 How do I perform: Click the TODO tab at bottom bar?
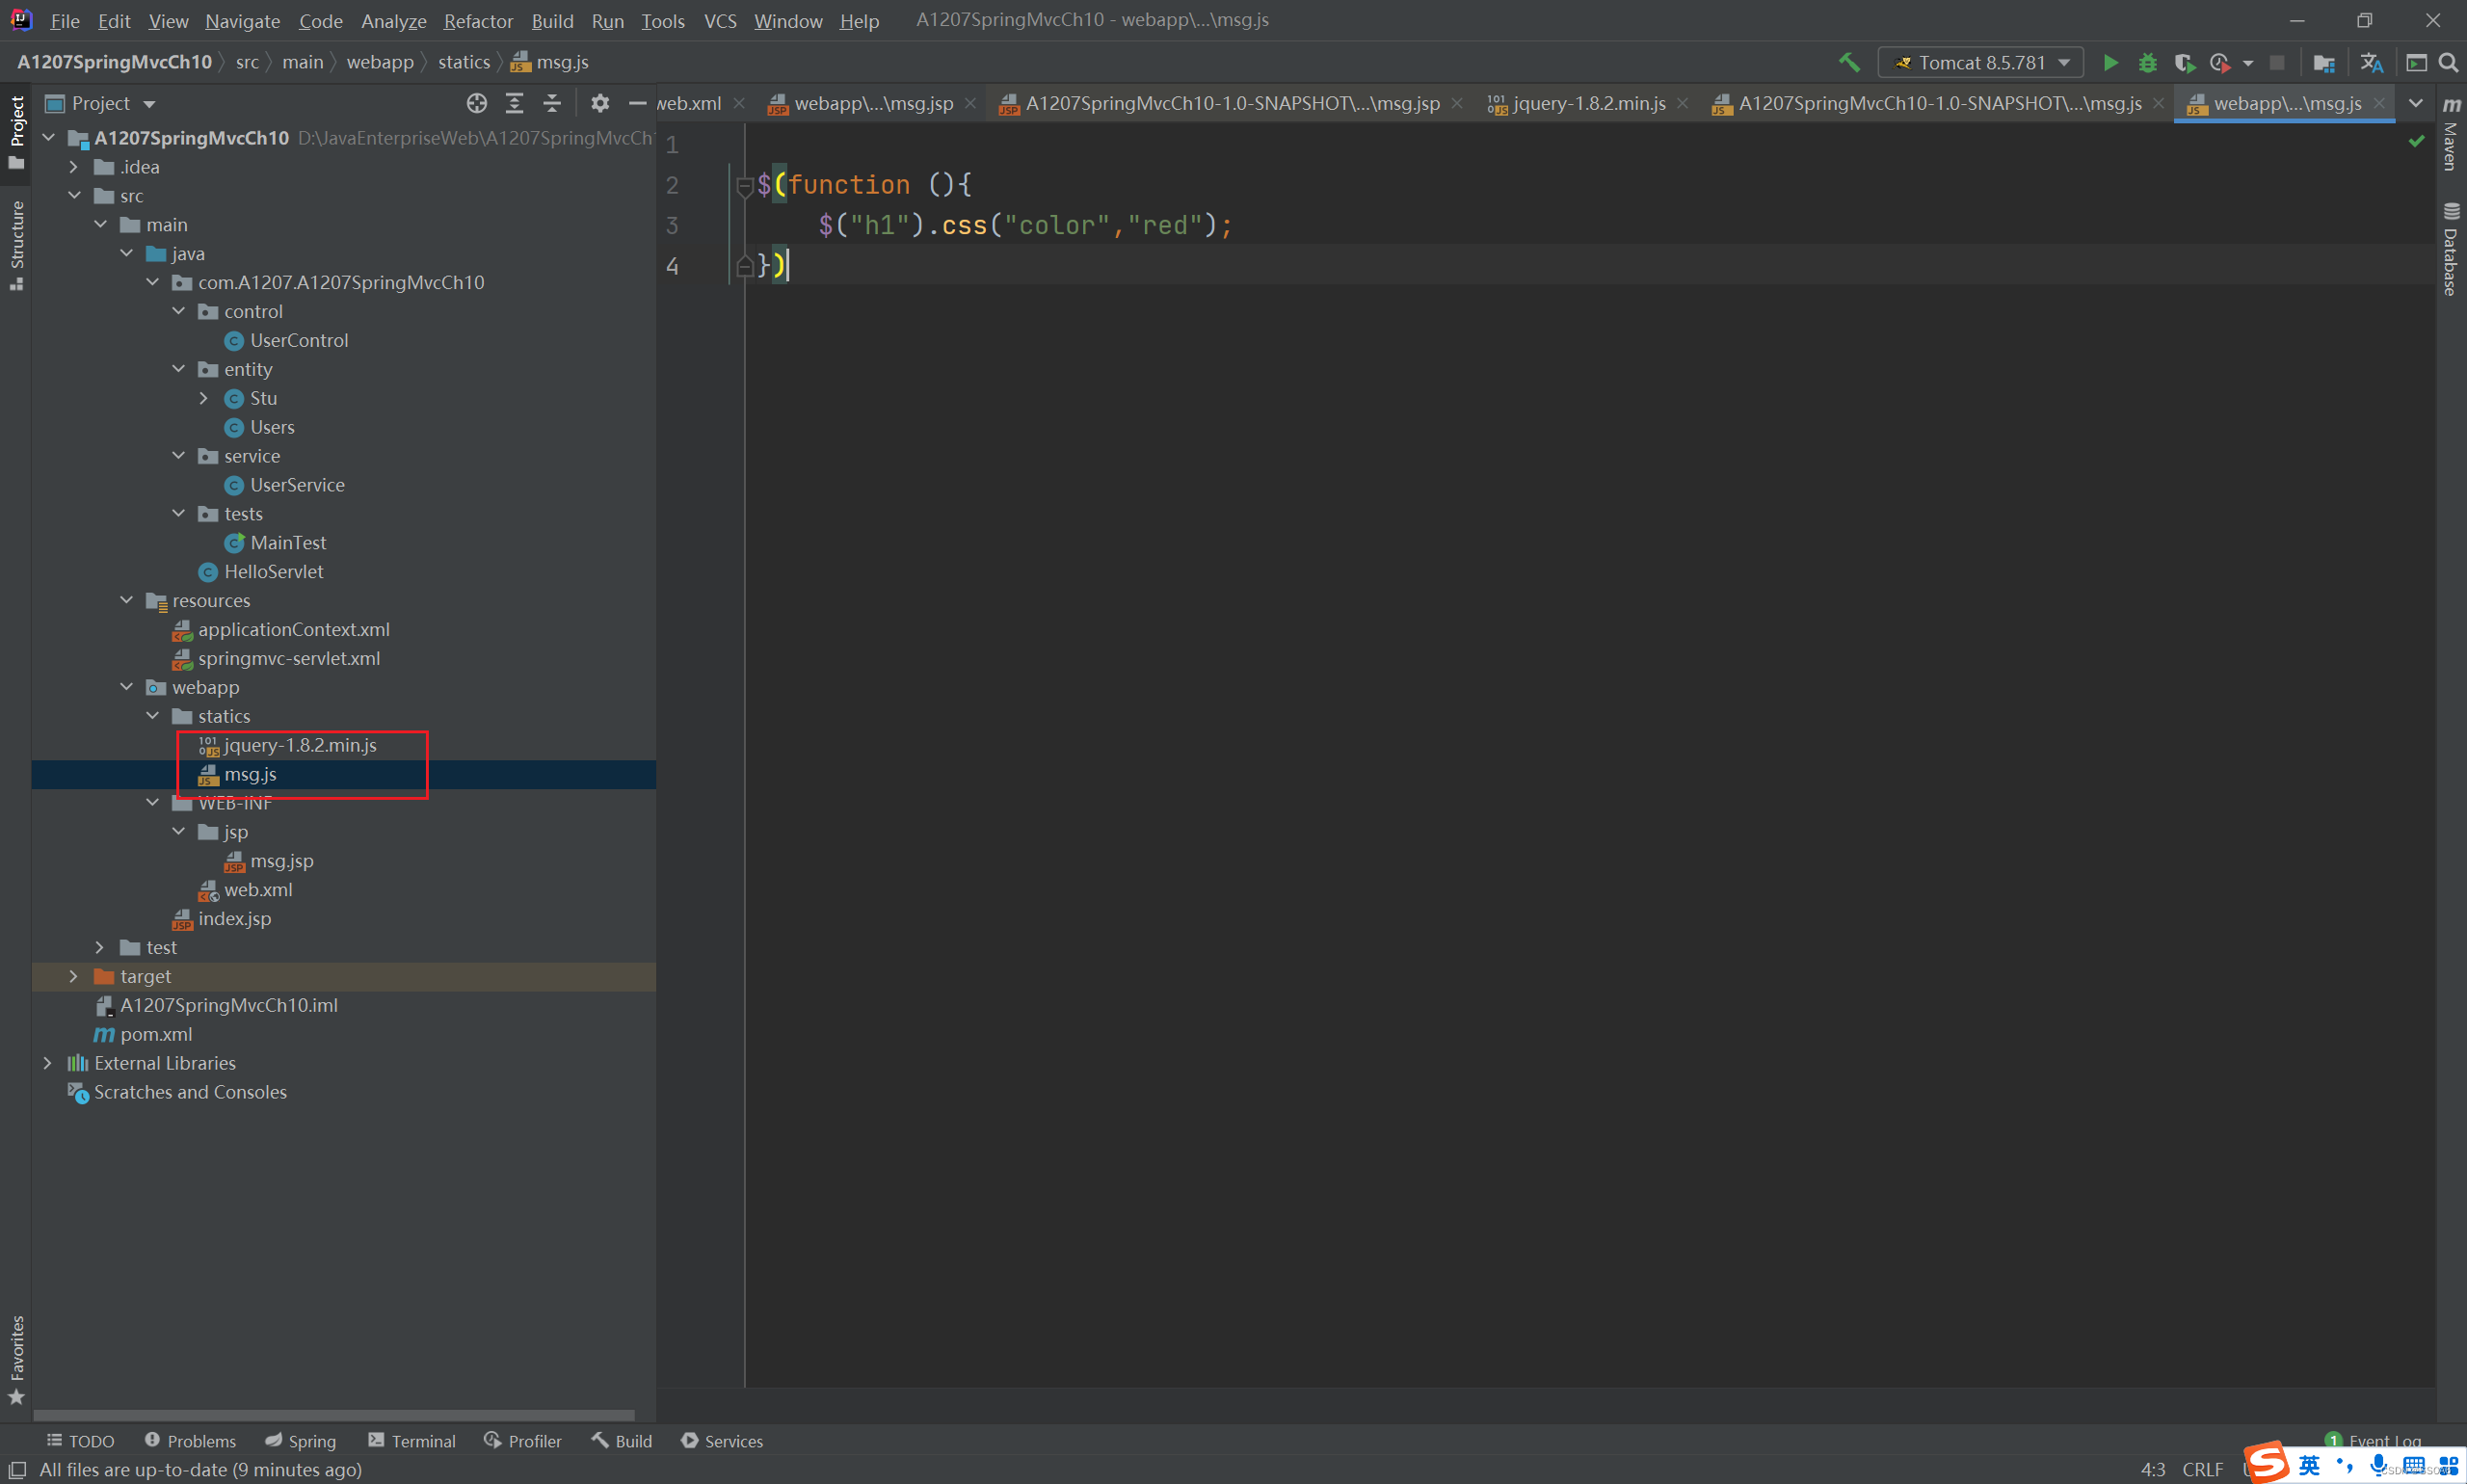tap(79, 1442)
